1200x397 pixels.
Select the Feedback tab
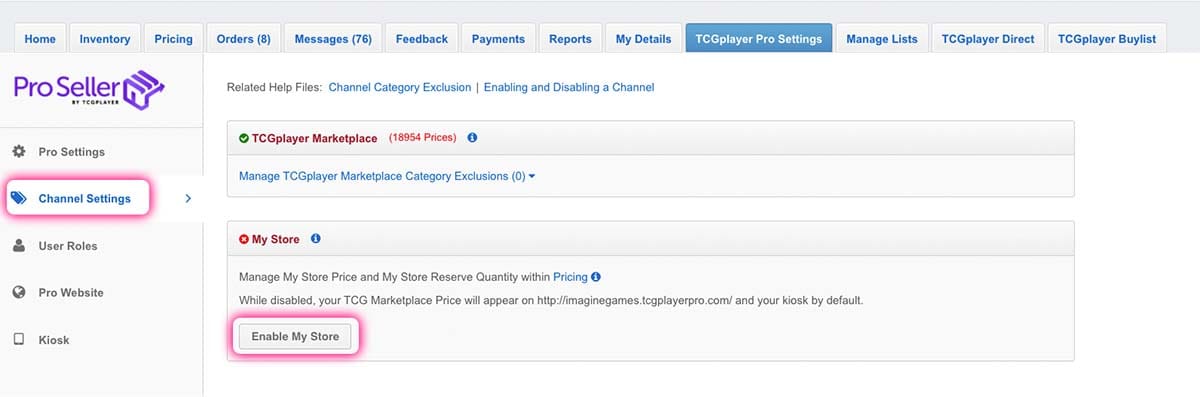click(x=421, y=39)
